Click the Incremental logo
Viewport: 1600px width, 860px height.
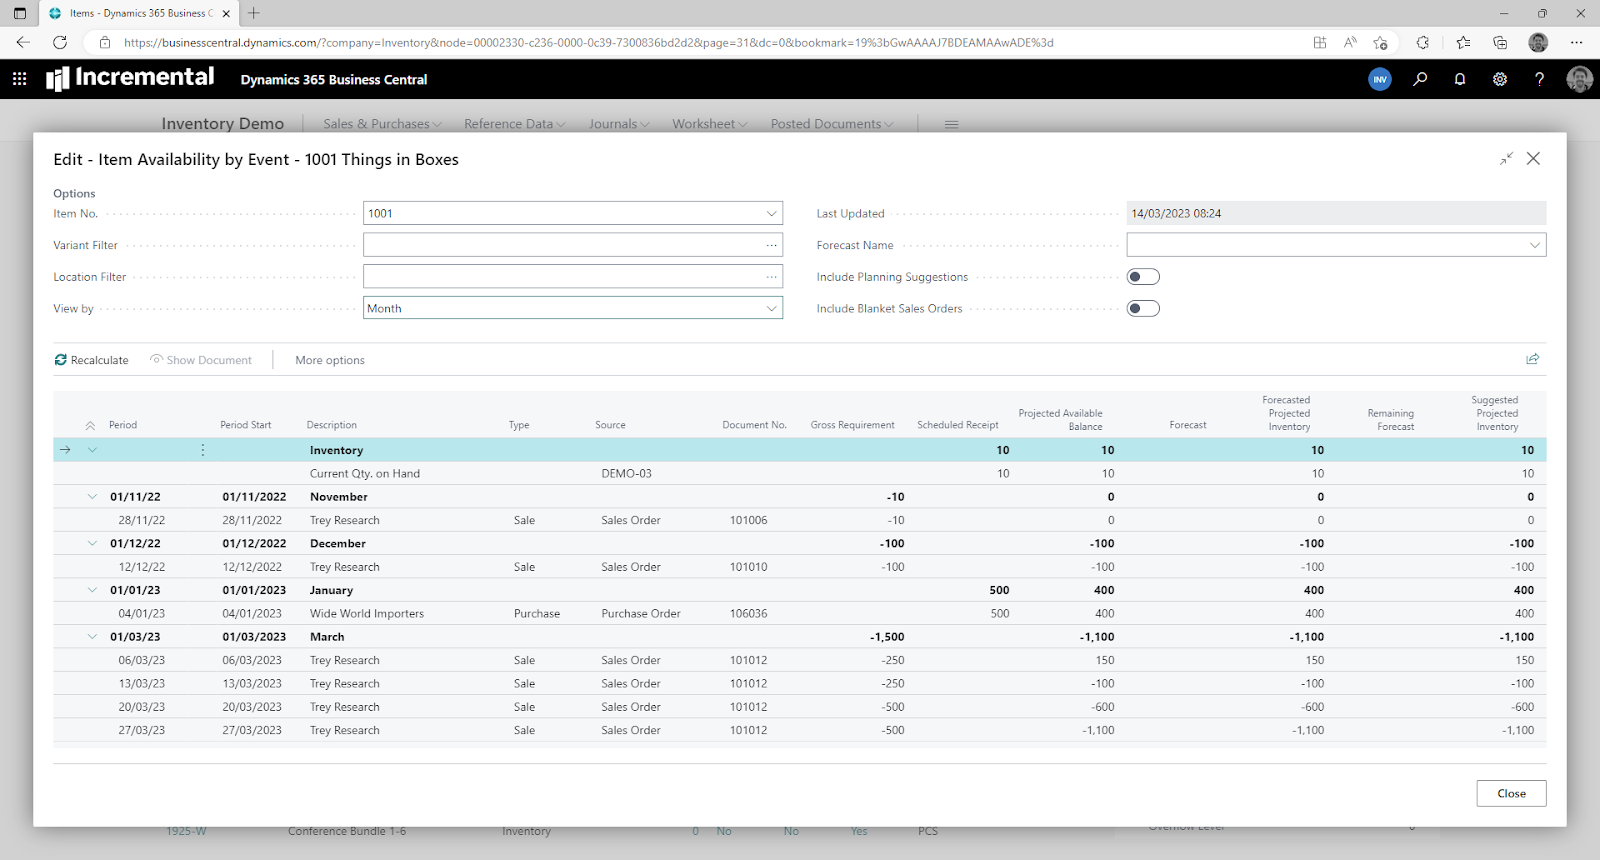tap(130, 78)
